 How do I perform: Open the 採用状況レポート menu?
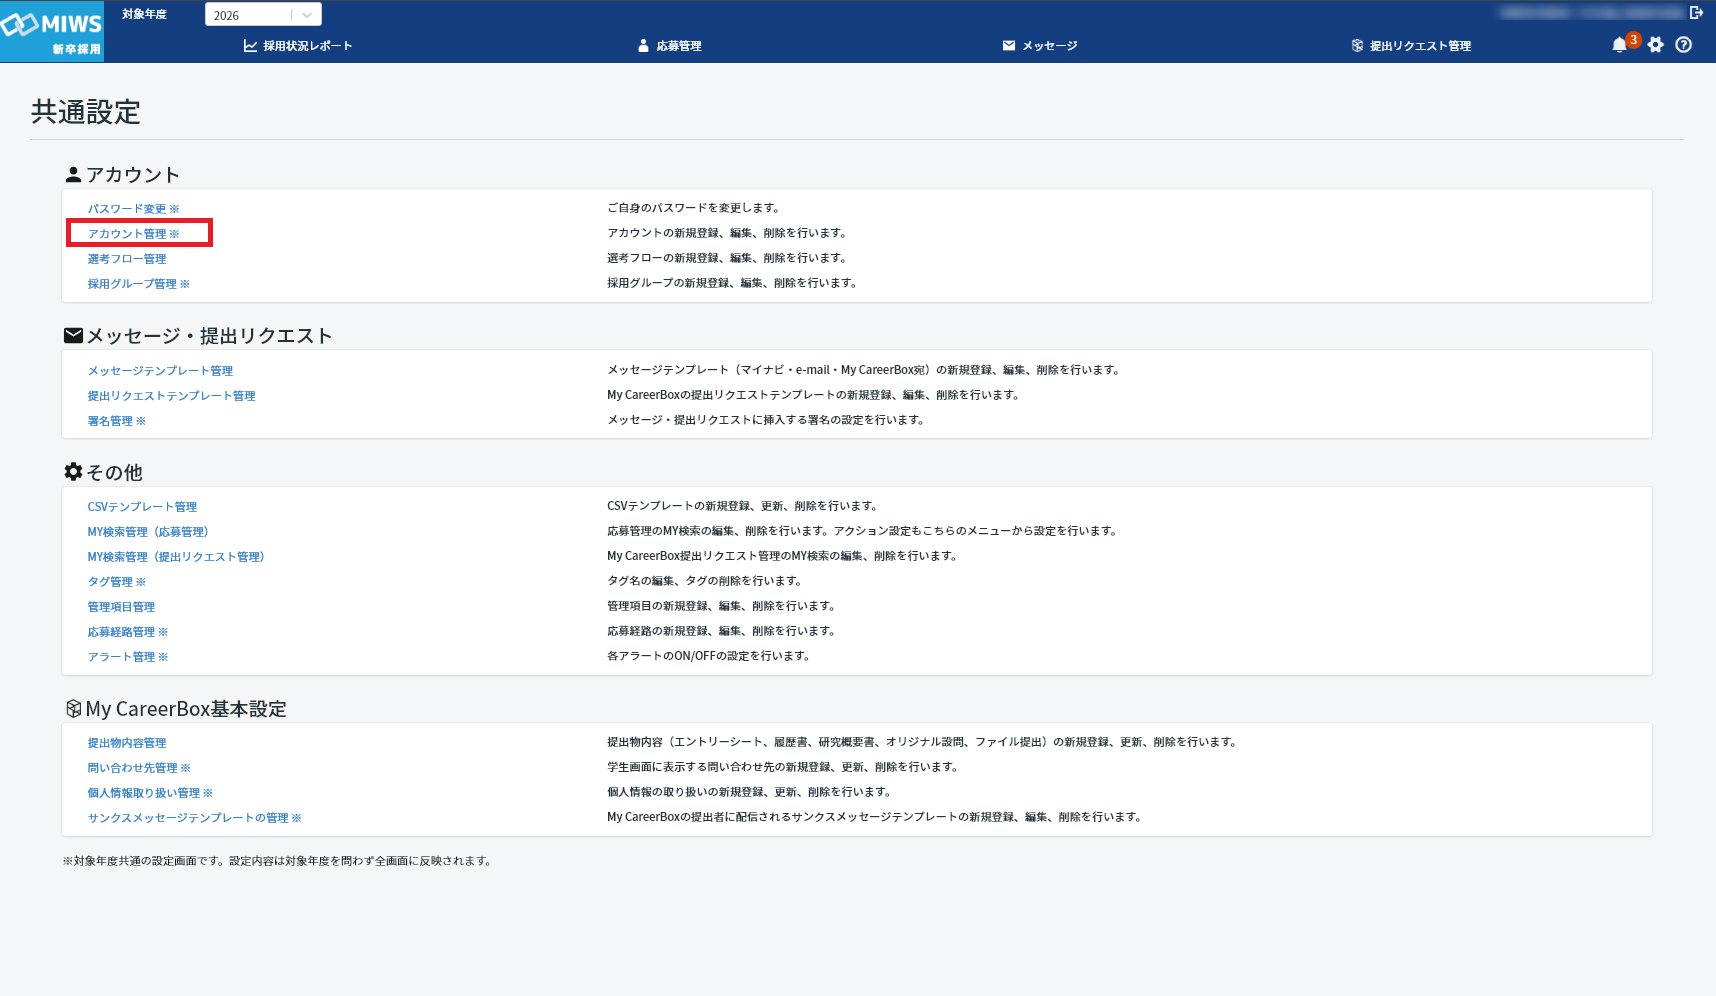(x=298, y=46)
